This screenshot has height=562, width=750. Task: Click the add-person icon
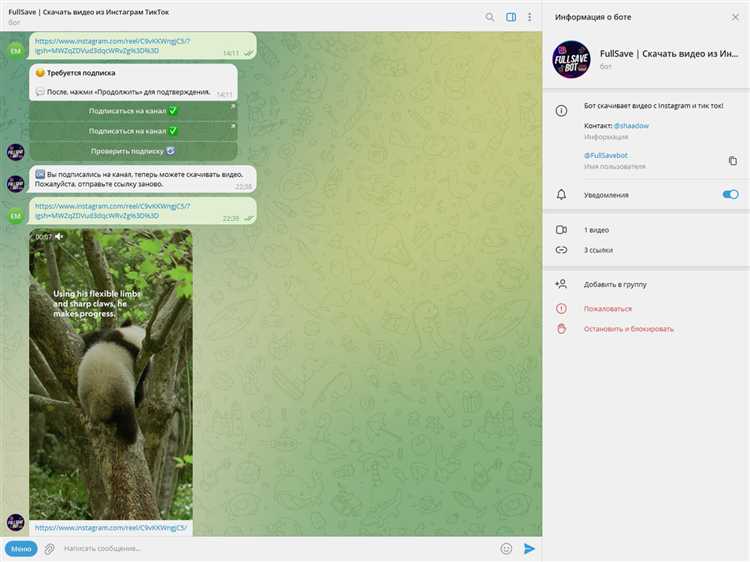coord(561,284)
